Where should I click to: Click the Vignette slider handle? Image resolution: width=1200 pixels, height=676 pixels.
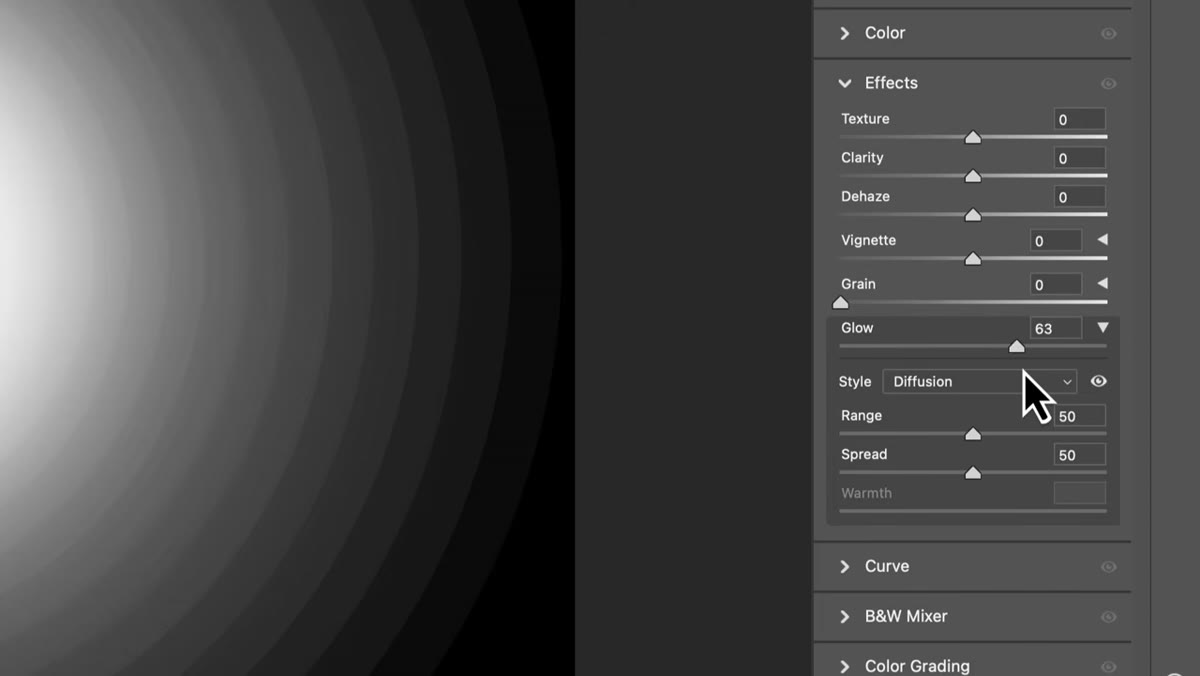pyautogui.click(x=972, y=259)
